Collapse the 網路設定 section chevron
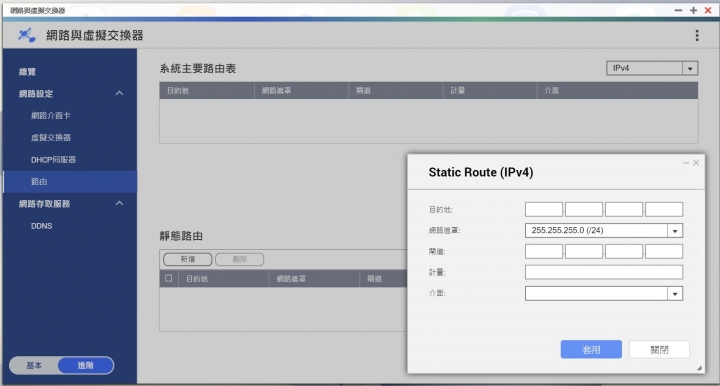The width and height of the screenshot is (720, 386). pyautogui.click(x=119, y=93)
